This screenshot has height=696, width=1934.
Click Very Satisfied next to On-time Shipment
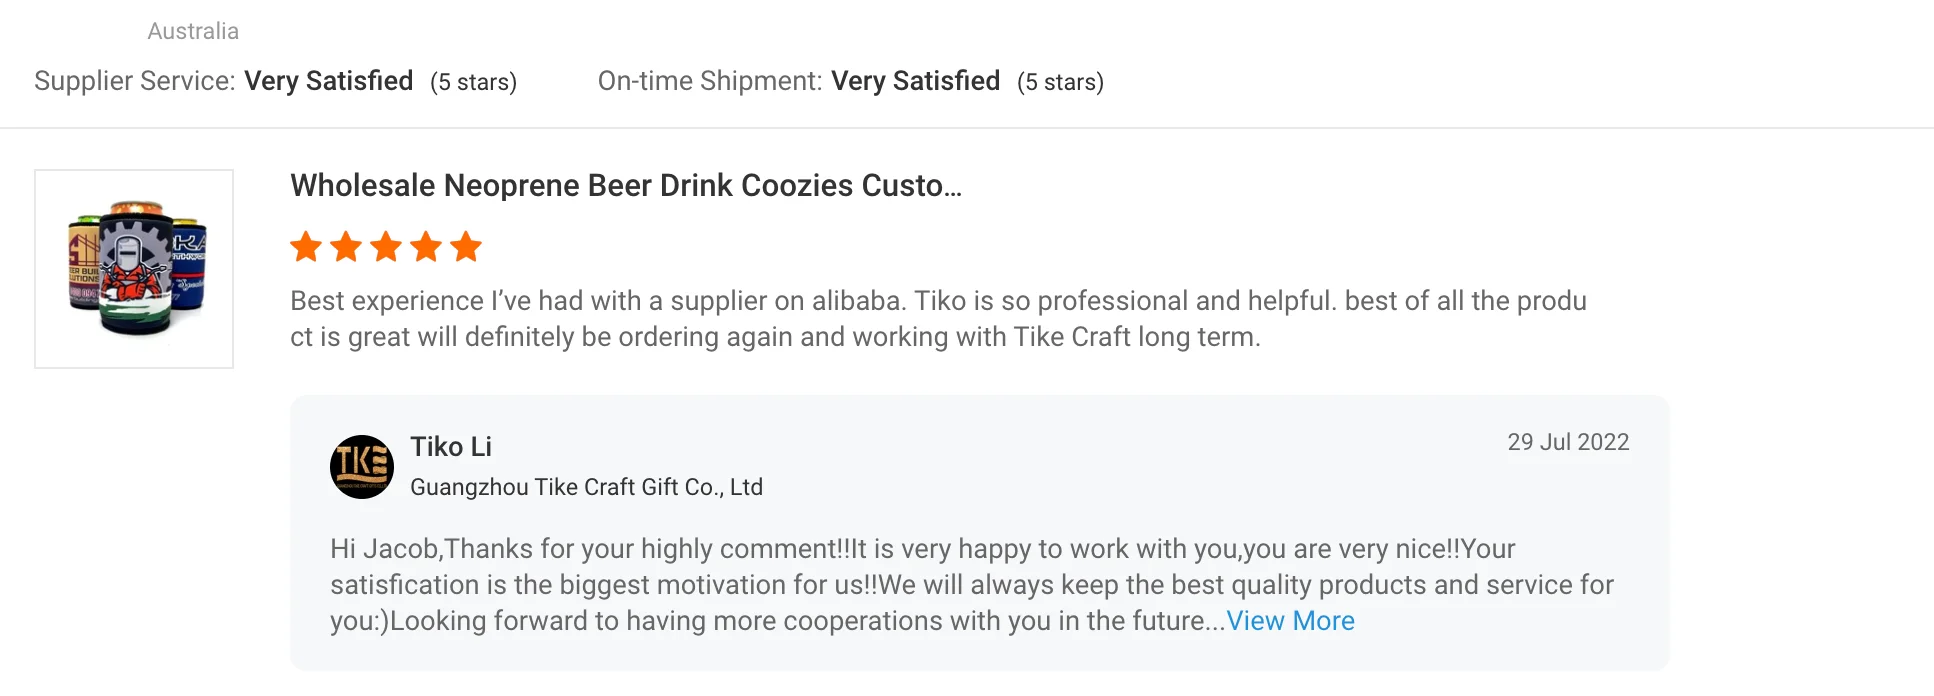tap(916, 81)
